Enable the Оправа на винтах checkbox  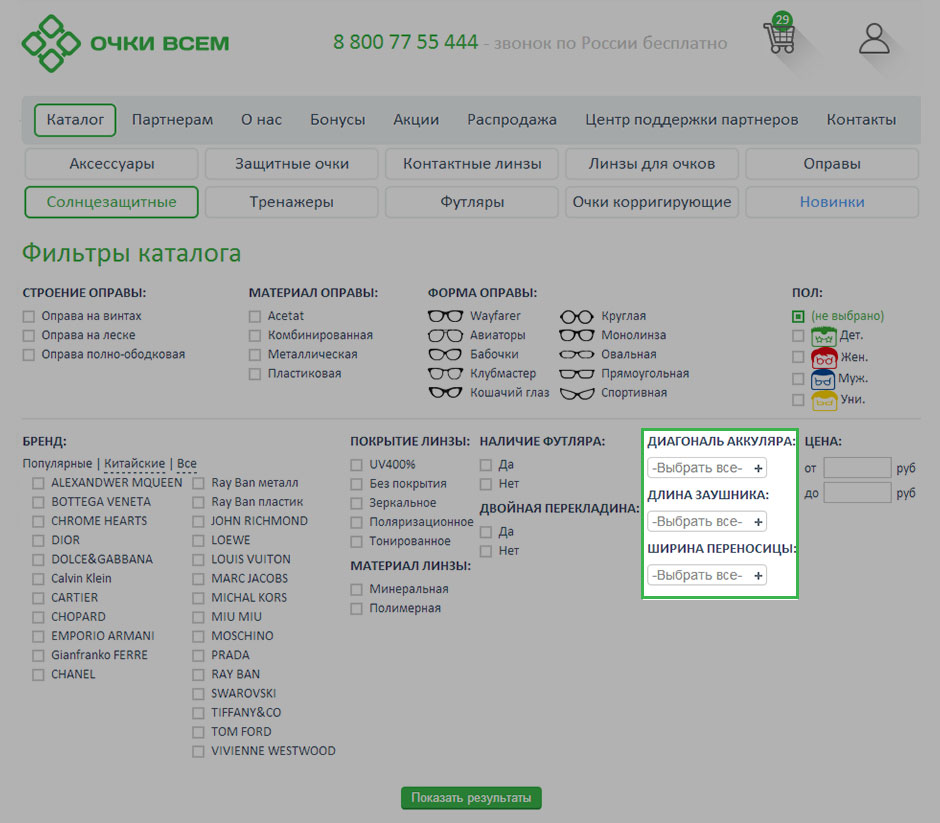pyautogui.click(x=29, y=317)
